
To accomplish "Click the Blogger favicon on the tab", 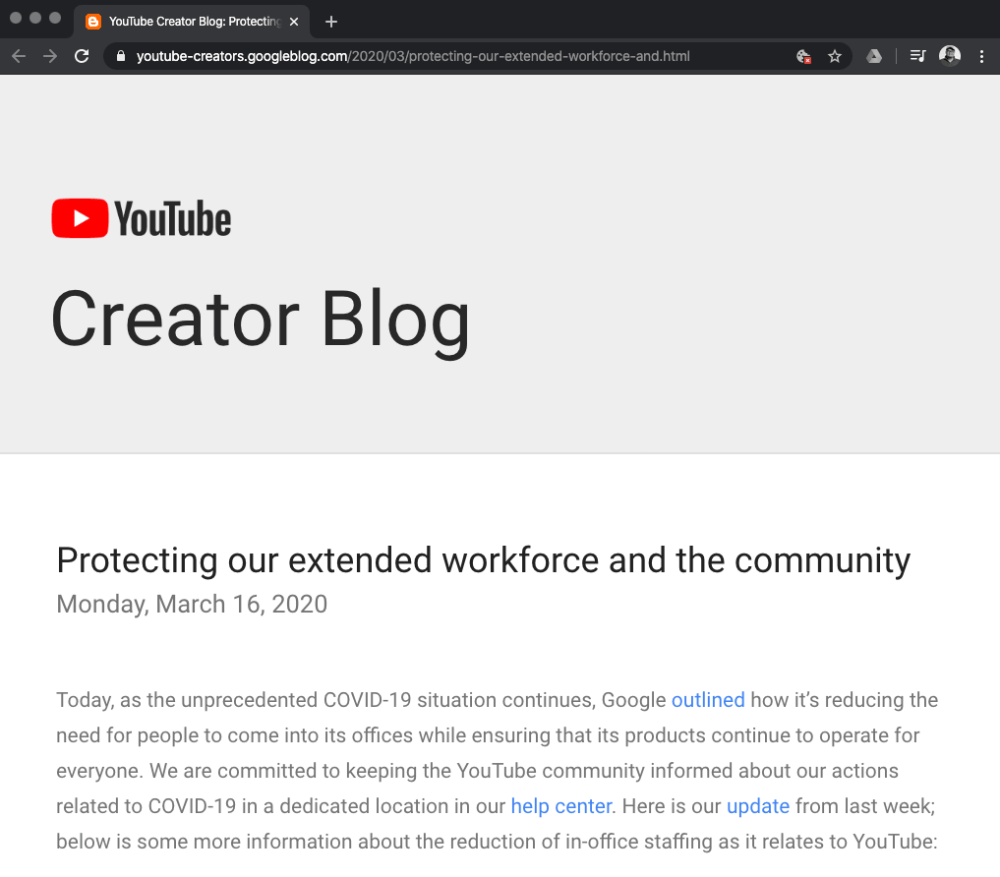I will 93,20.
